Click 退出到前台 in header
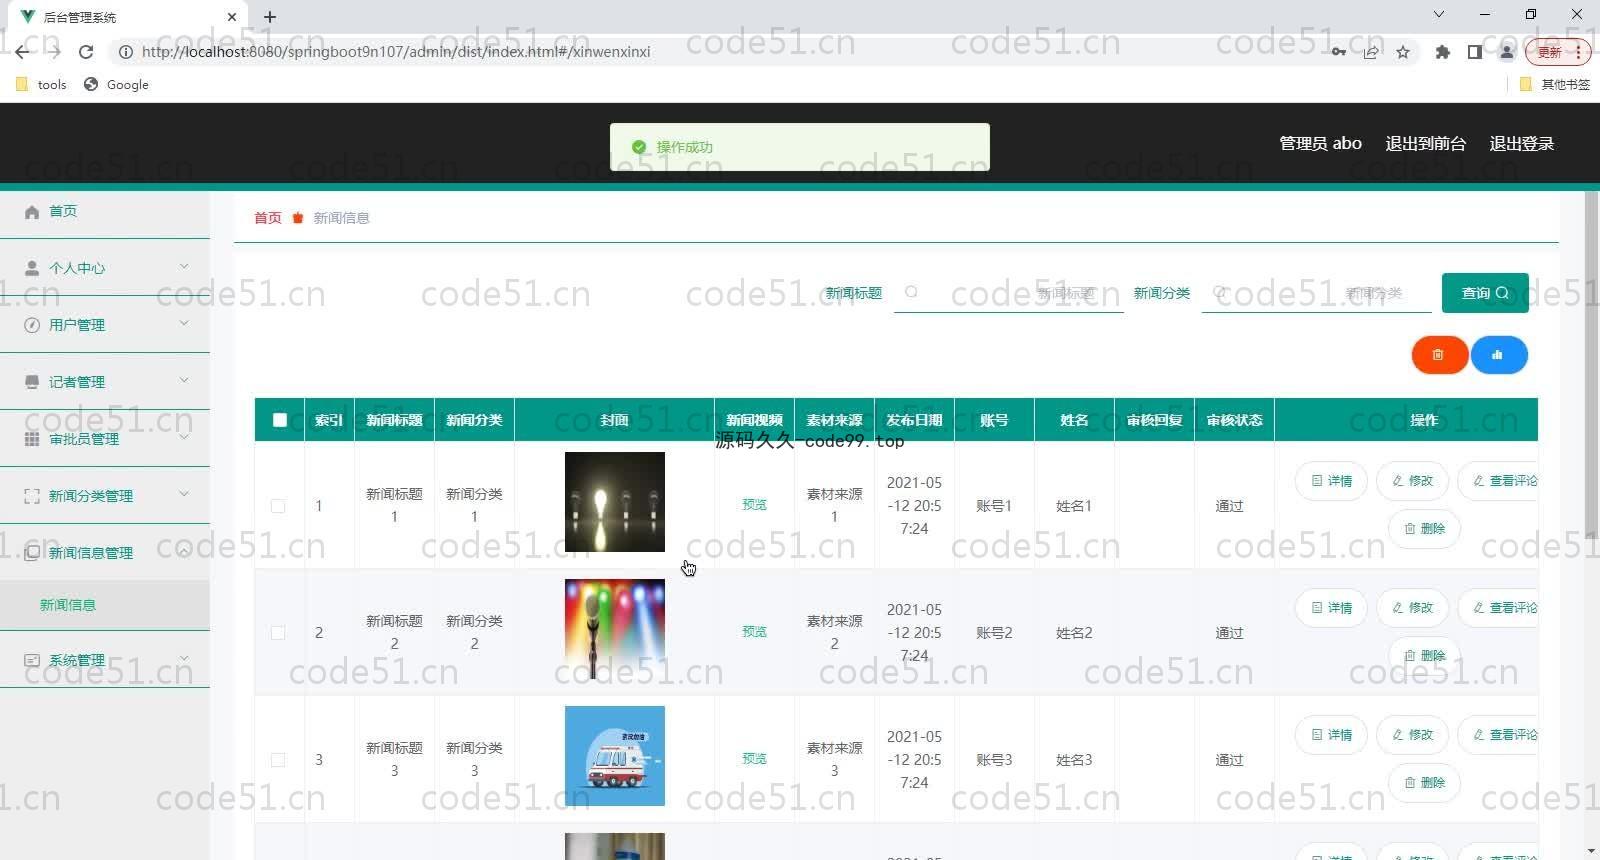The image size is (1600, 860). (x=1425, y=144)
